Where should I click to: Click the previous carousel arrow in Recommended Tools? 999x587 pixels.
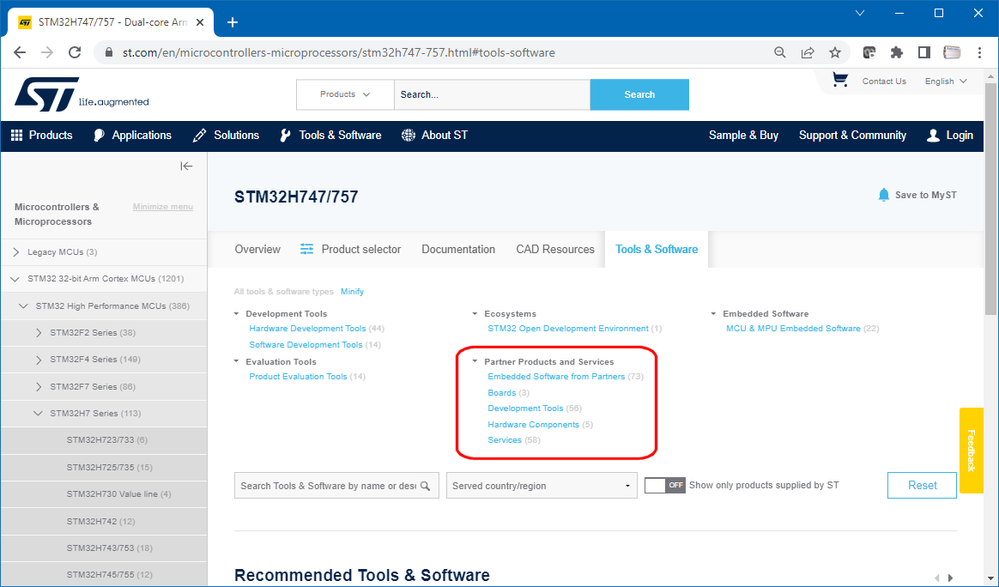click(x=937, y=577)
